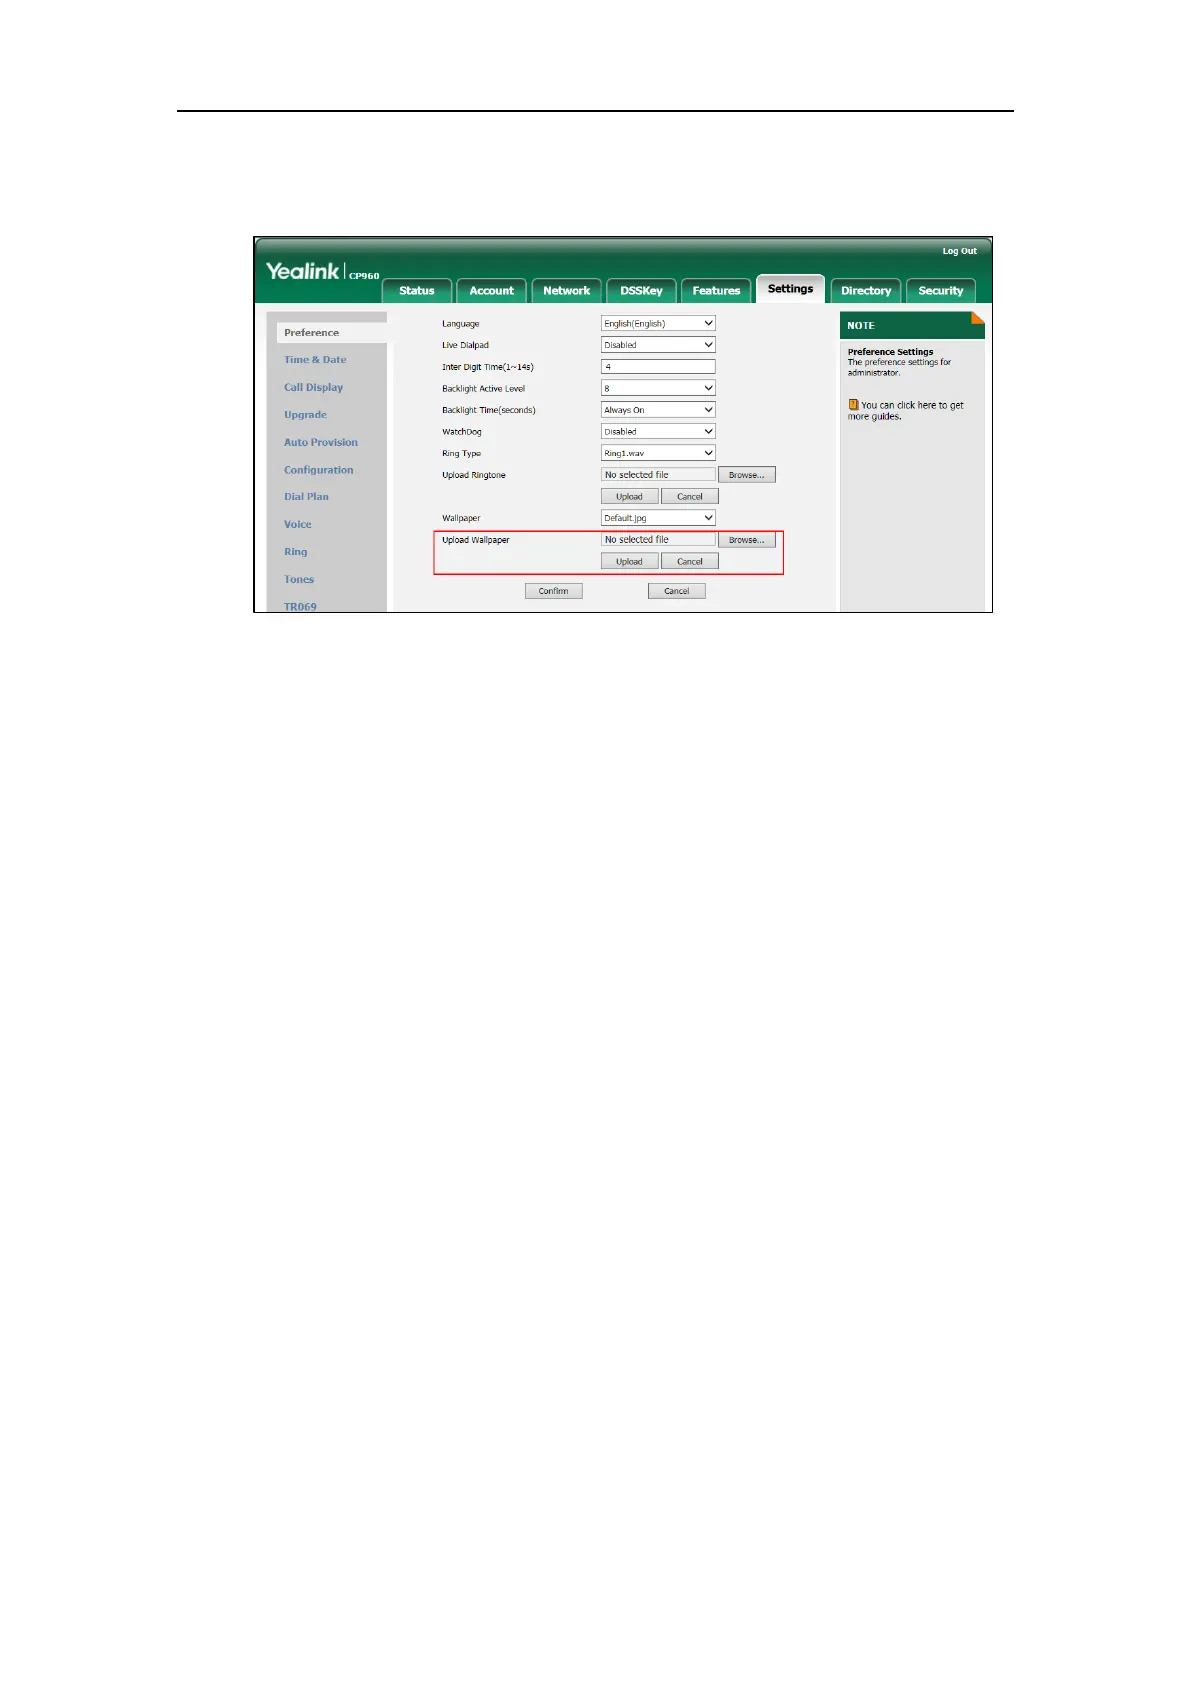Open Configuration in the sidebar
This screenshot has height=1684, width=1191.
[x=318, y=470]
